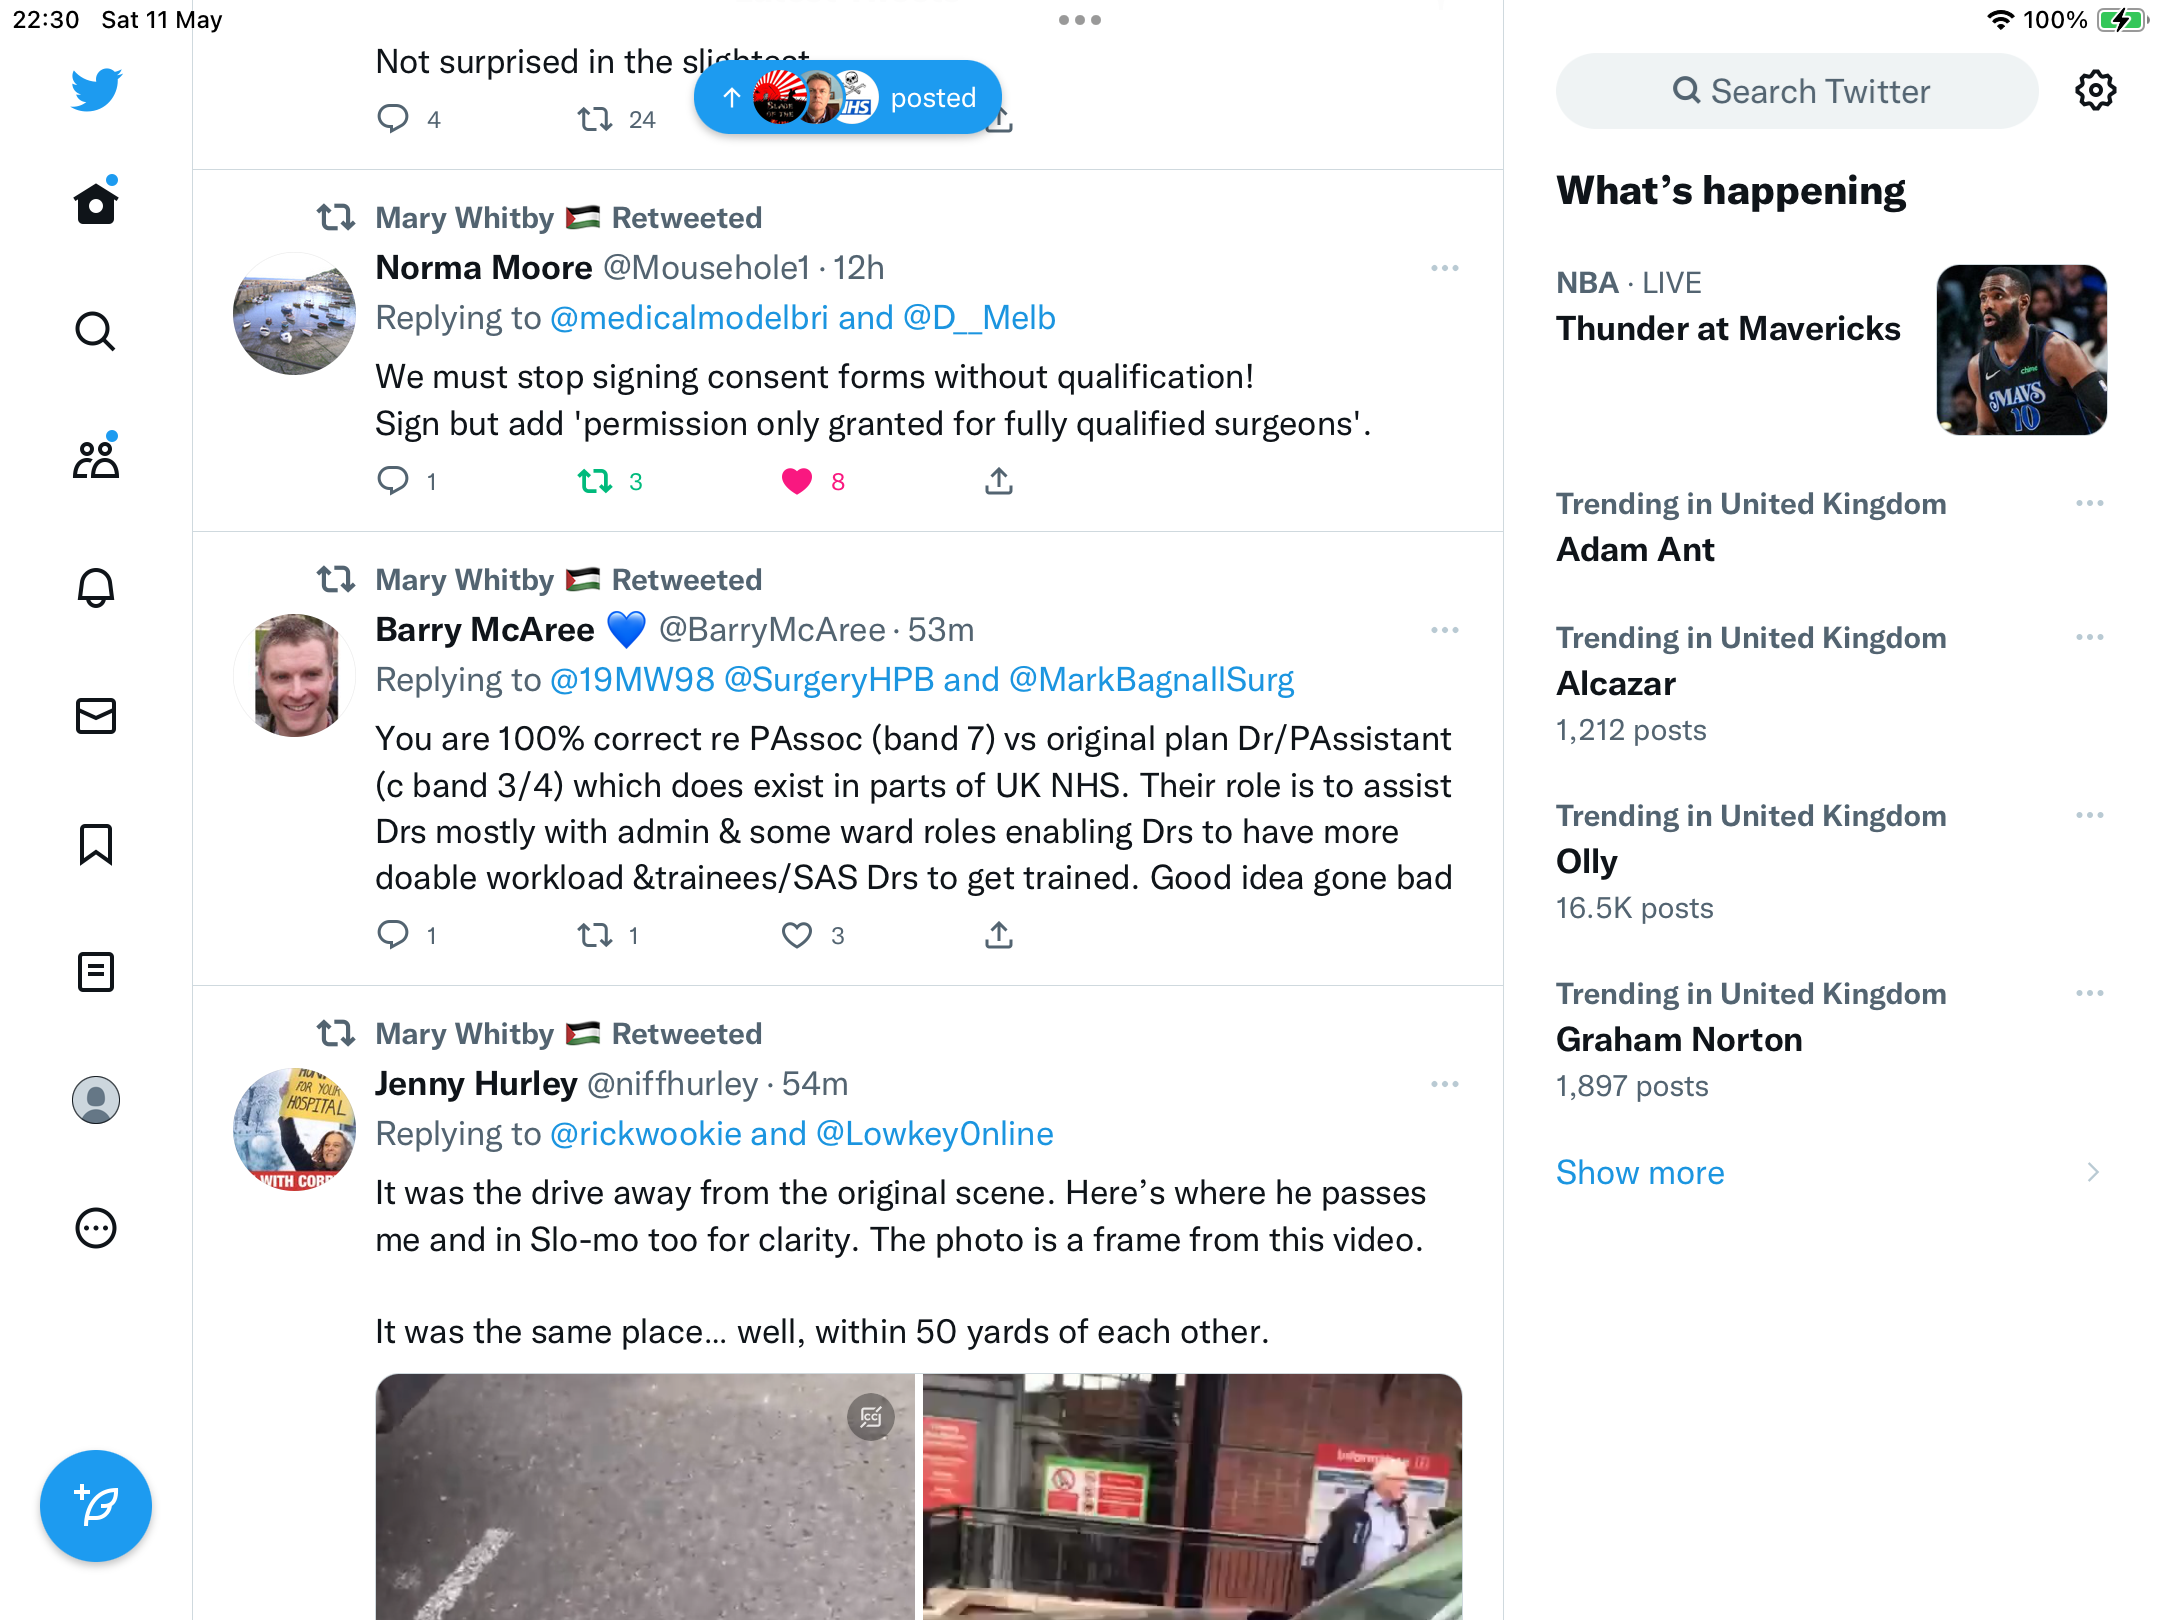2160x1620 pixels.
Task: Click the new posts 'posted' pill
Action: pyautogui.click(x=848, y=98)
